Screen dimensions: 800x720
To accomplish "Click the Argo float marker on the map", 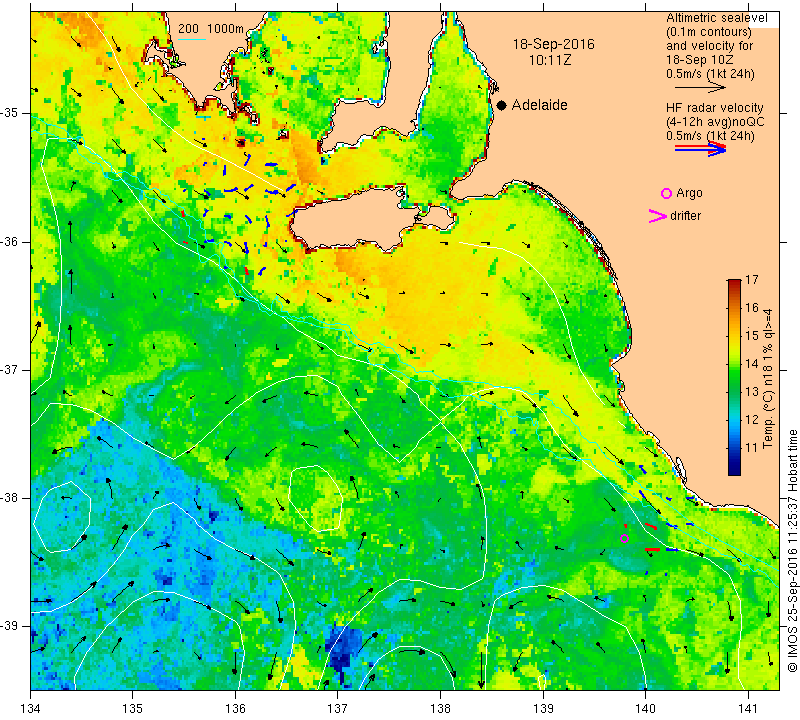I will [624, 538].
